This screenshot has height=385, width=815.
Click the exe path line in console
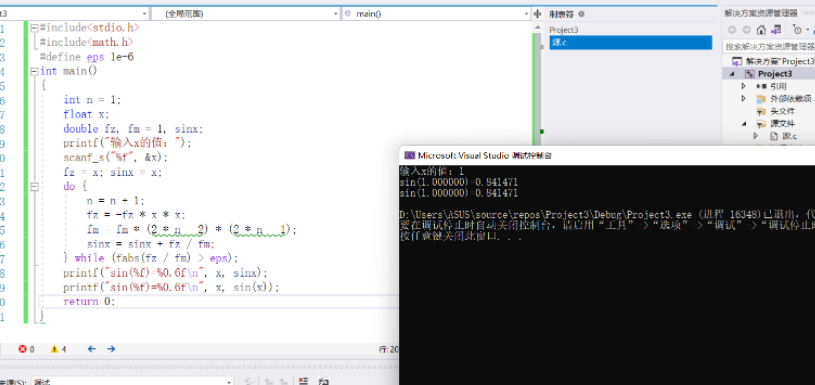click(607, 215)
